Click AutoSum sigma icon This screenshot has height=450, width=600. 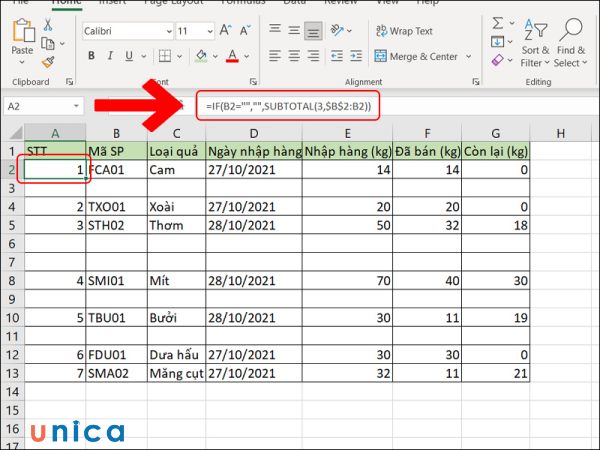point(497,23)
